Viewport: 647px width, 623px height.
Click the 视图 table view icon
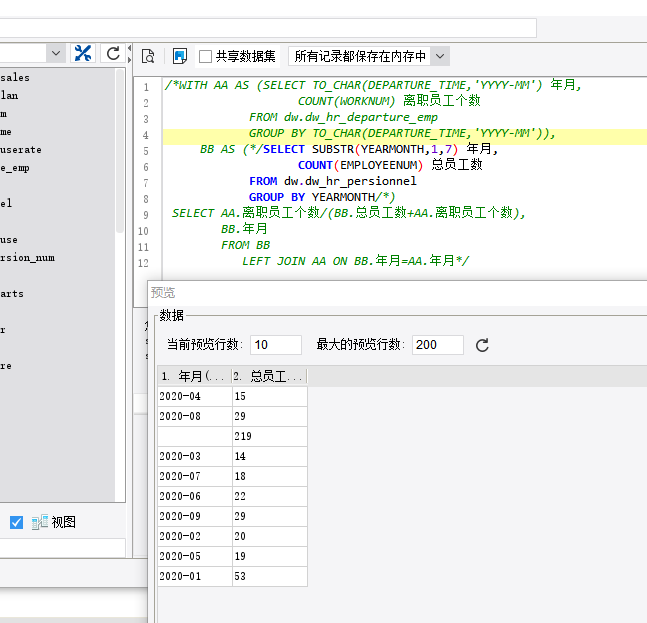(x=40, y=522)
